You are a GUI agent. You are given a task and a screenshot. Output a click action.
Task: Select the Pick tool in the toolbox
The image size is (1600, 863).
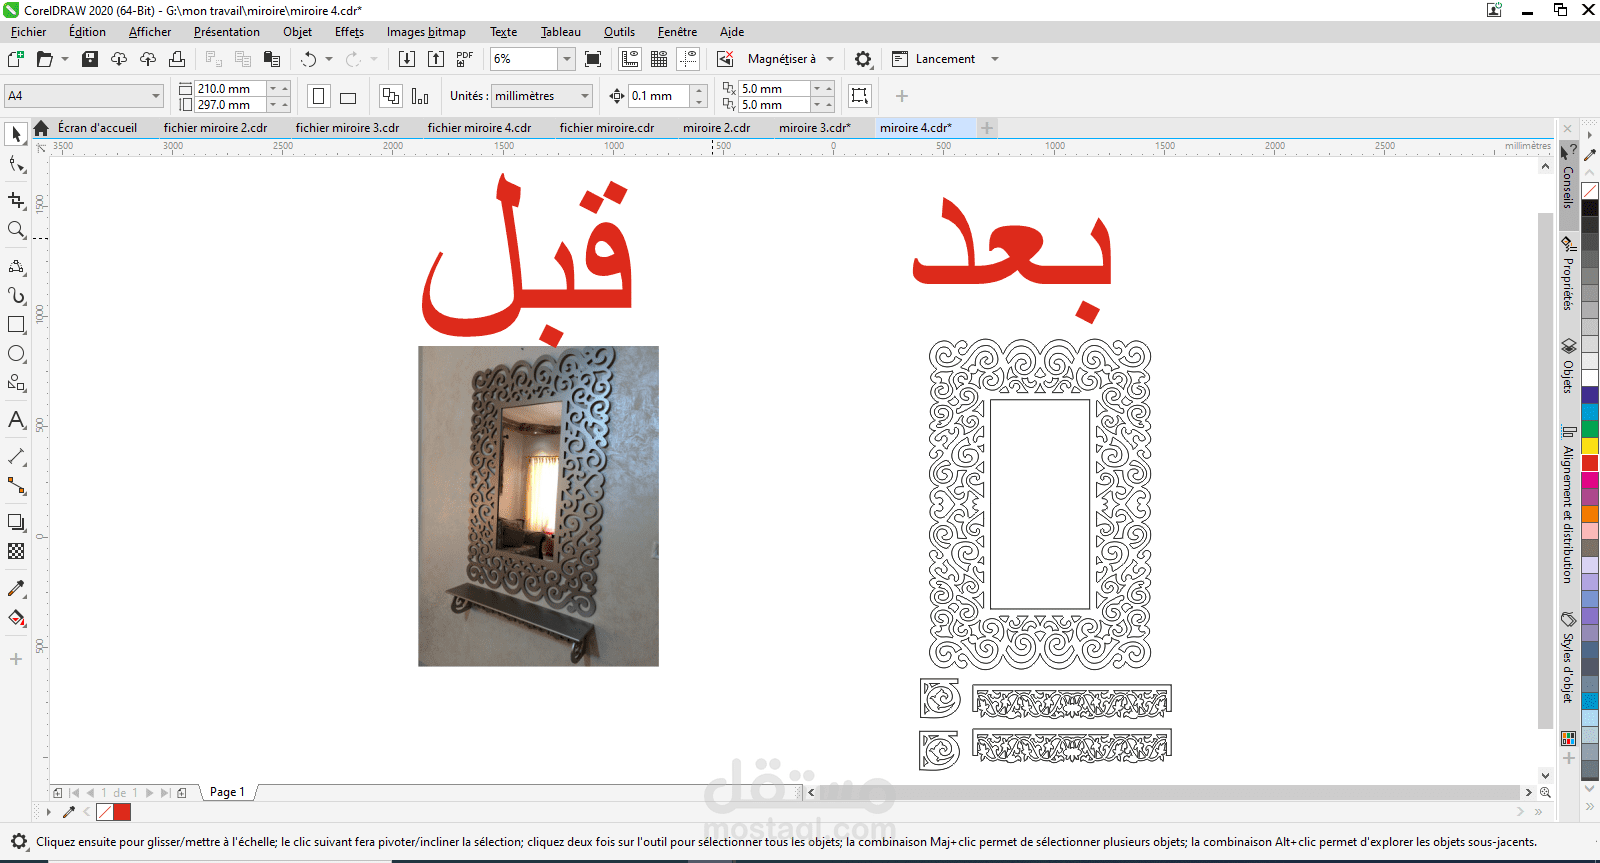[x=16, y=134]
